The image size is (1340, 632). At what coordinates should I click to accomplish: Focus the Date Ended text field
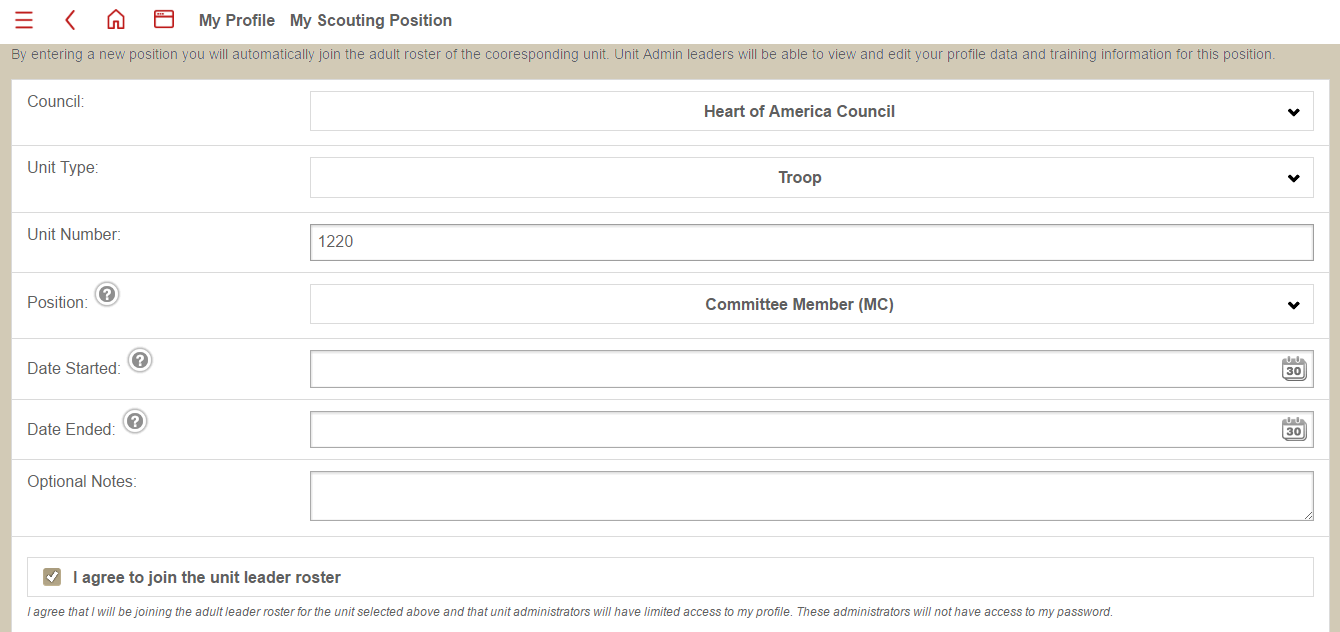pyautogui.click(x=795, y=430)
